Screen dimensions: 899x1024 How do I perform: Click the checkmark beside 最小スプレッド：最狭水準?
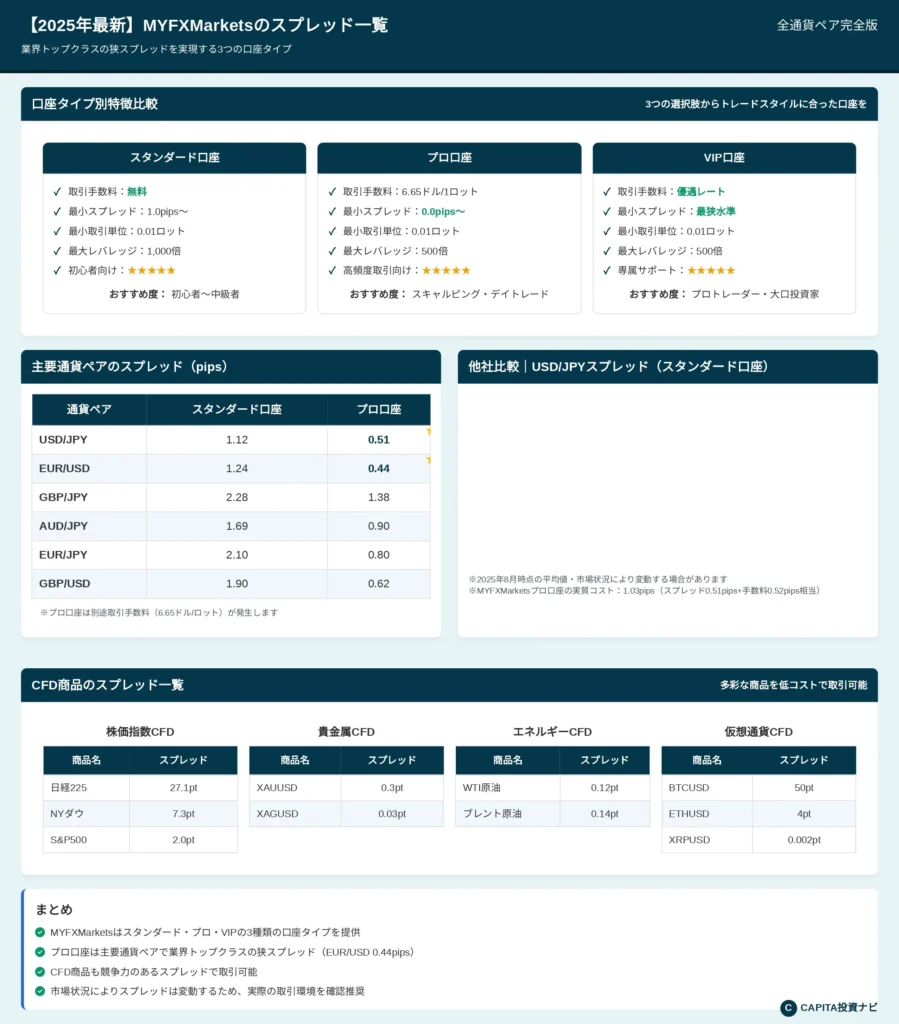pos(607,211)
